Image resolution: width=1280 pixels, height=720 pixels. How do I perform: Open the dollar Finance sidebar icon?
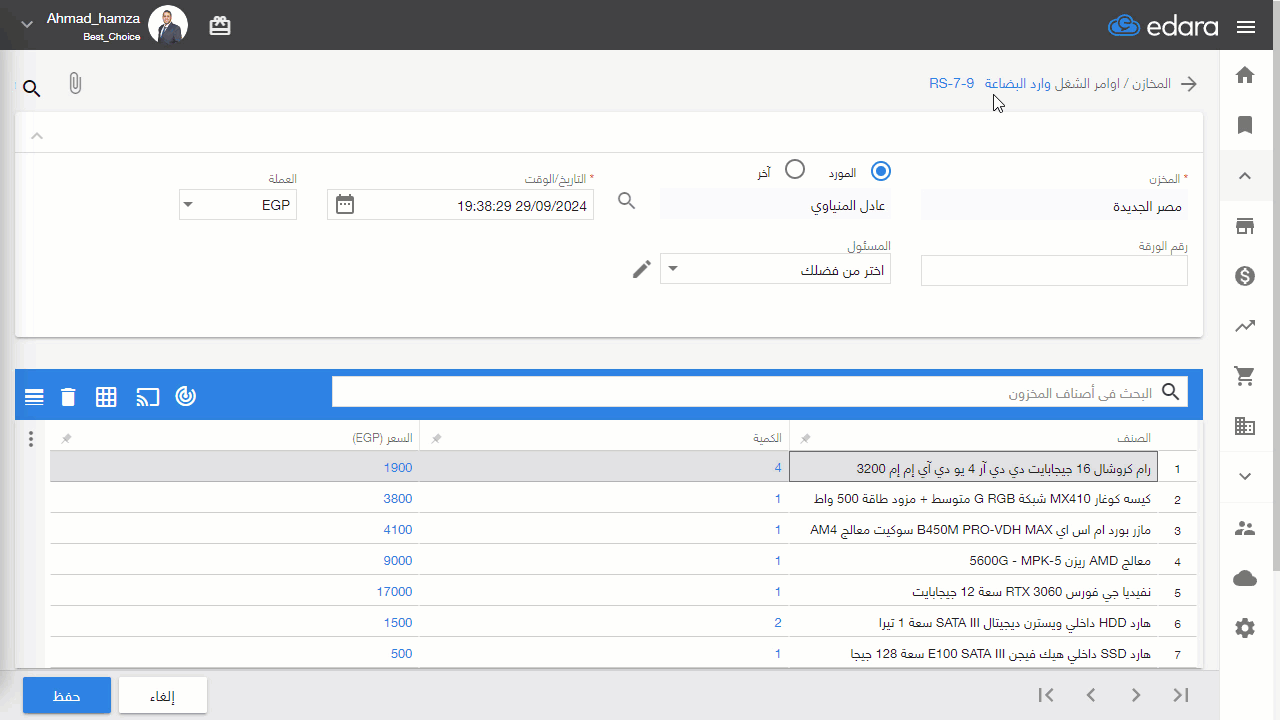tap(1245, 276)
